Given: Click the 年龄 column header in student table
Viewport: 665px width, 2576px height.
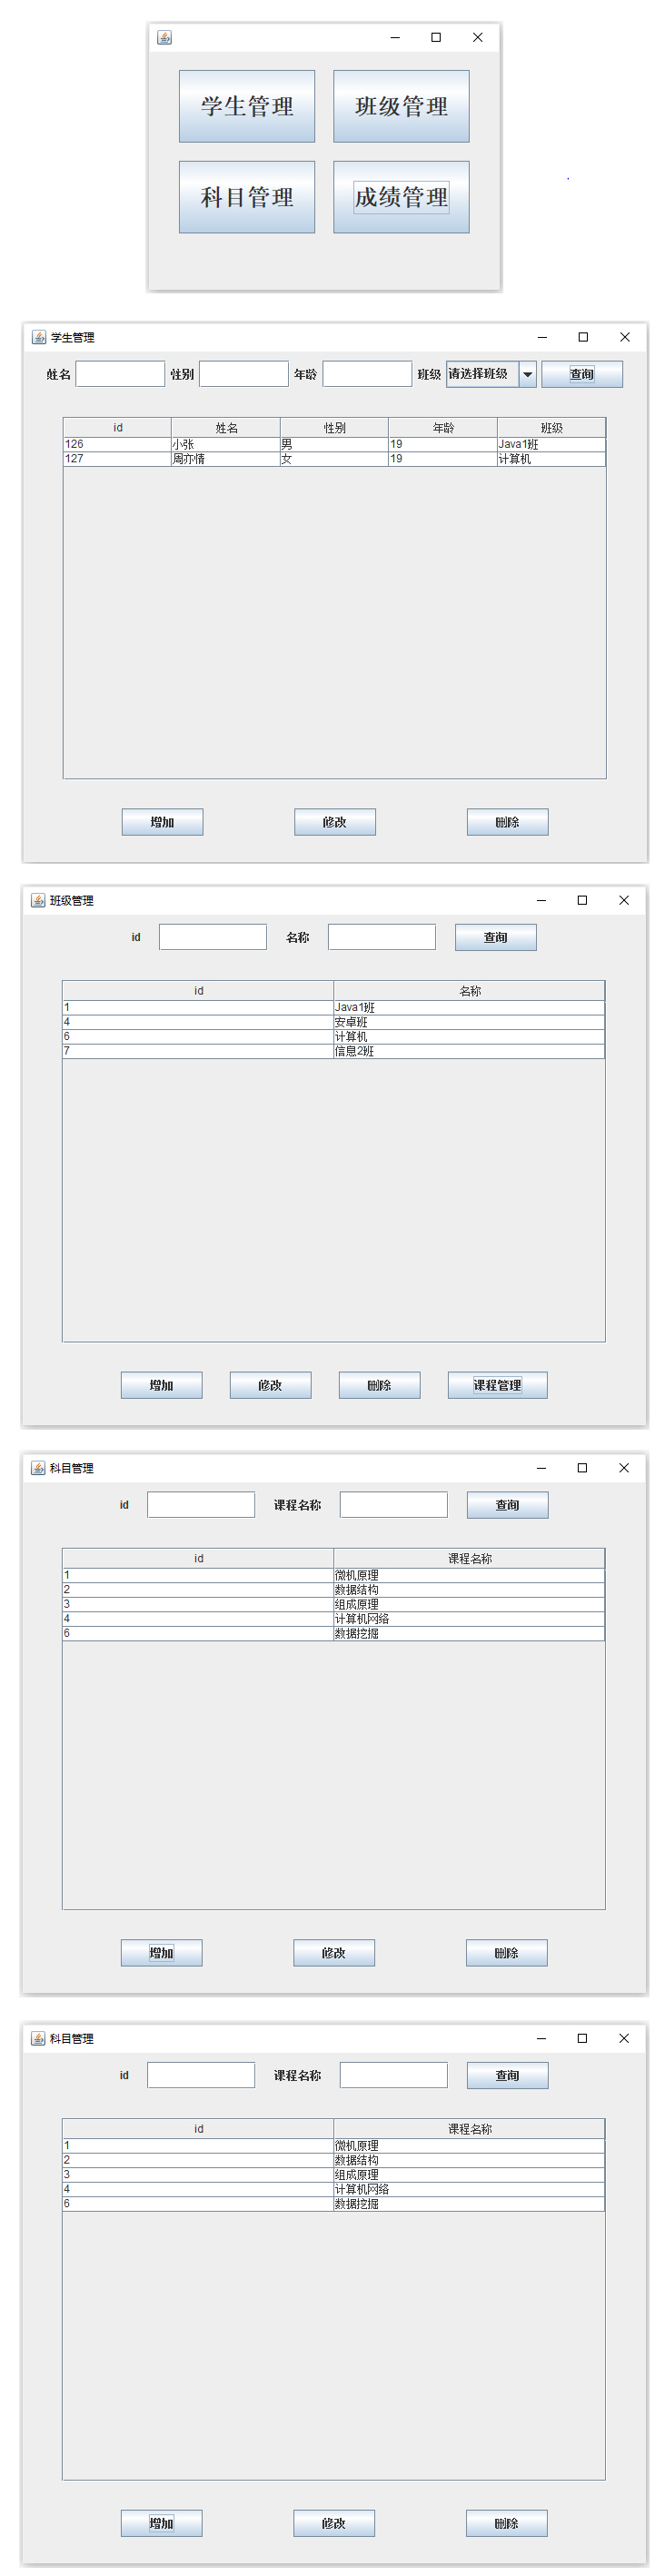Looking at the screenshot, I should coord(443,428).
